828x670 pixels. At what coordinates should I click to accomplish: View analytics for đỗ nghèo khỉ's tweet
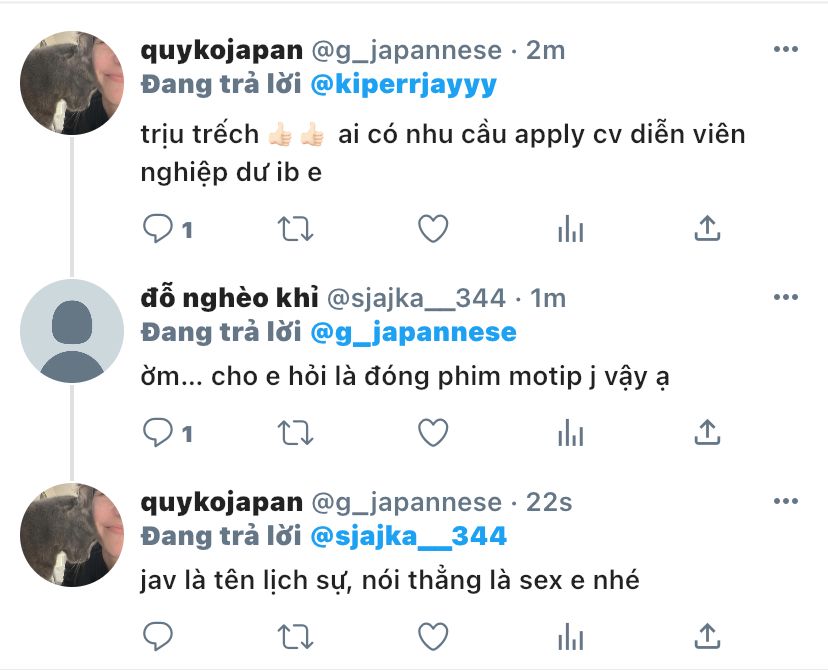tap(570, 433)
